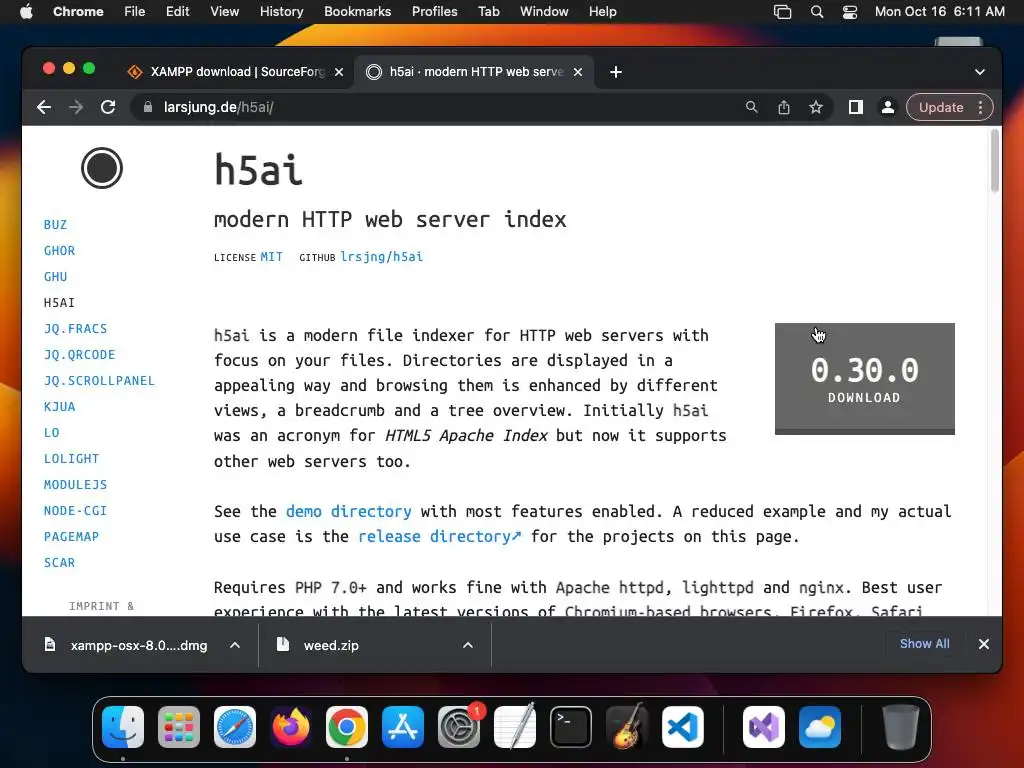Image resolution: width=1024 pixels, height=768 pixels.
Task: Open the release directory link
Action: click(440, 537)
